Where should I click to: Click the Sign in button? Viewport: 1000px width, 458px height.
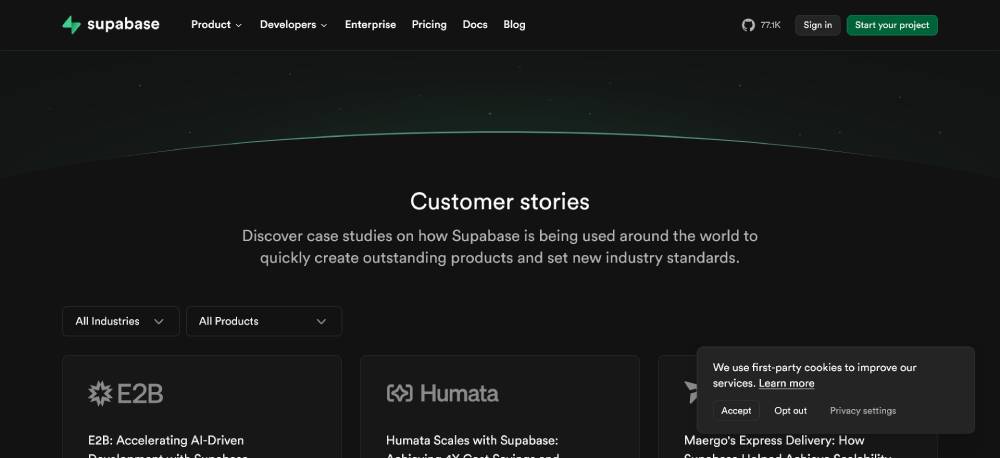[818, 26]
